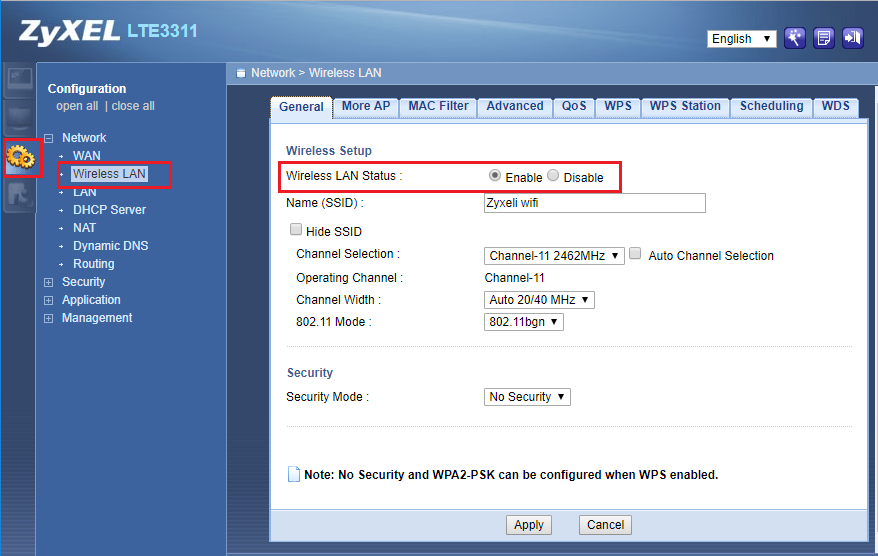The height and width of the screenshot is (556, 878).
Task: Open the language dropdown set to English
Action: 741,39
